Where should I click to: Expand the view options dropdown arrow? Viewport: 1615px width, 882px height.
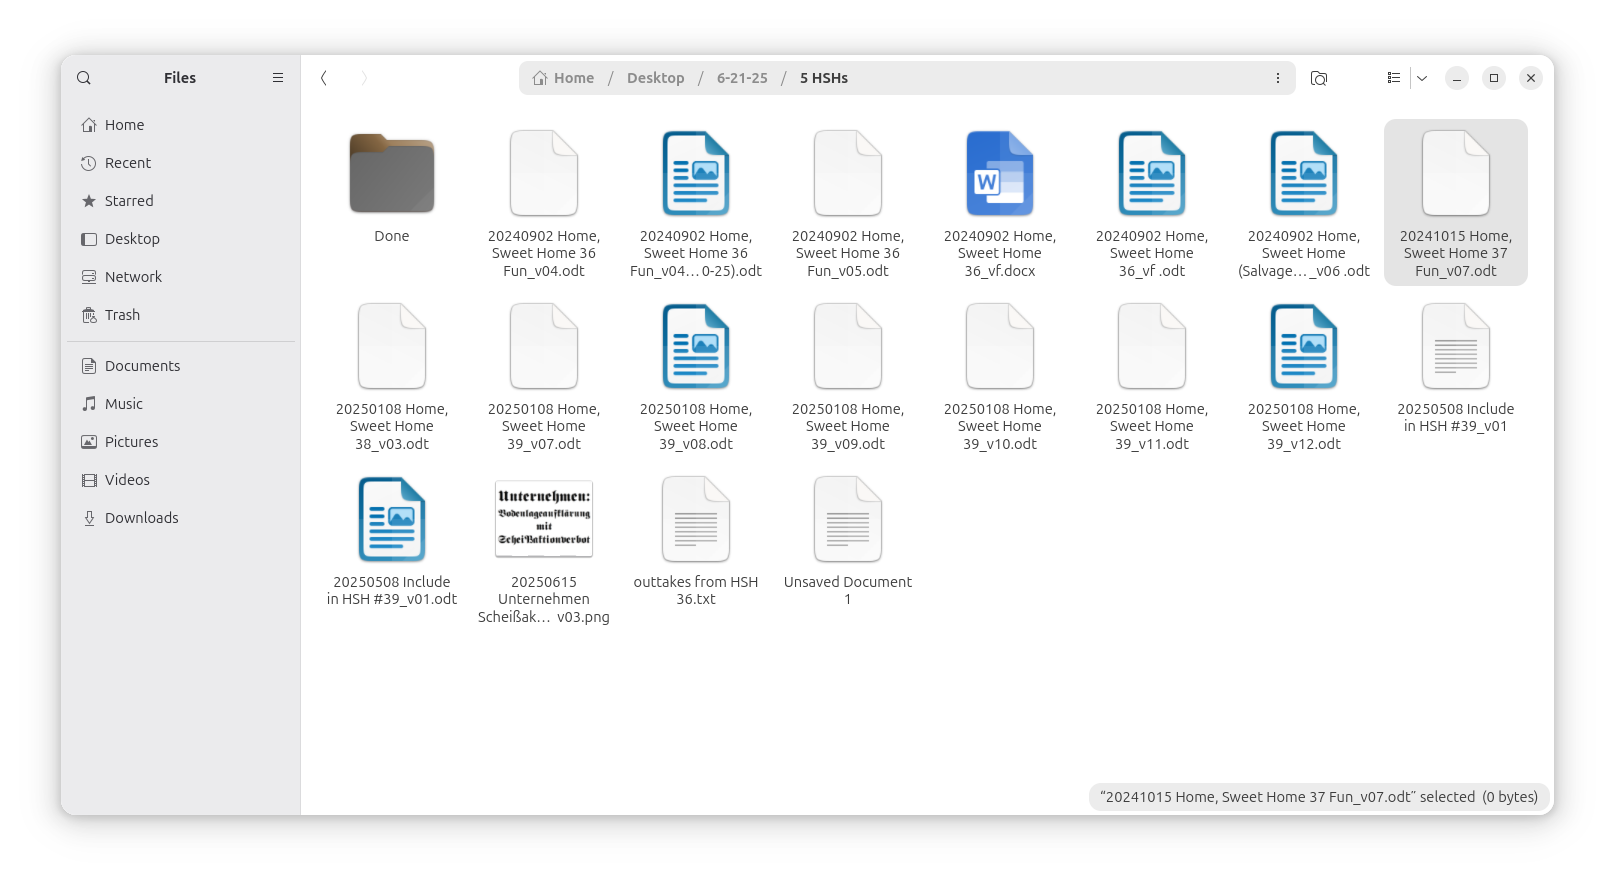[1422, 78]
